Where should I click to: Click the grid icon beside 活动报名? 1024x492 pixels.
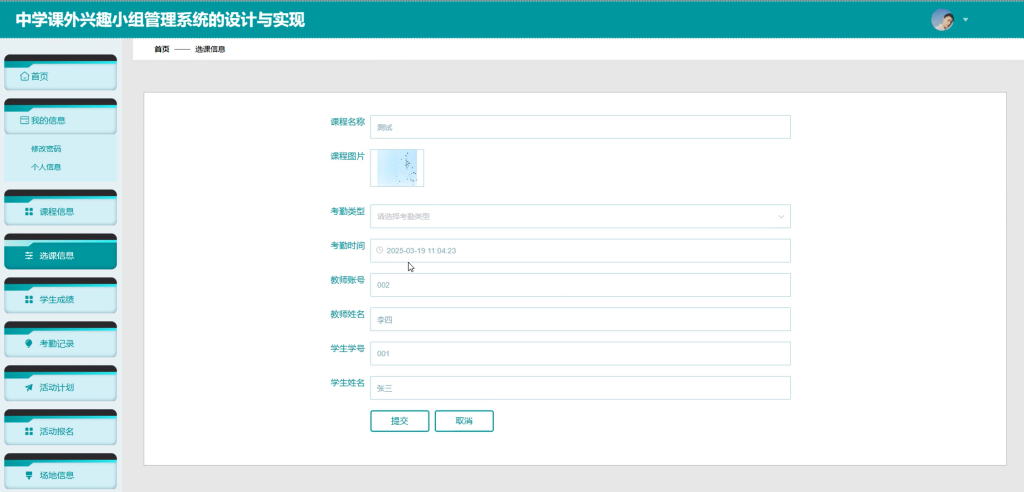[29, 431]
